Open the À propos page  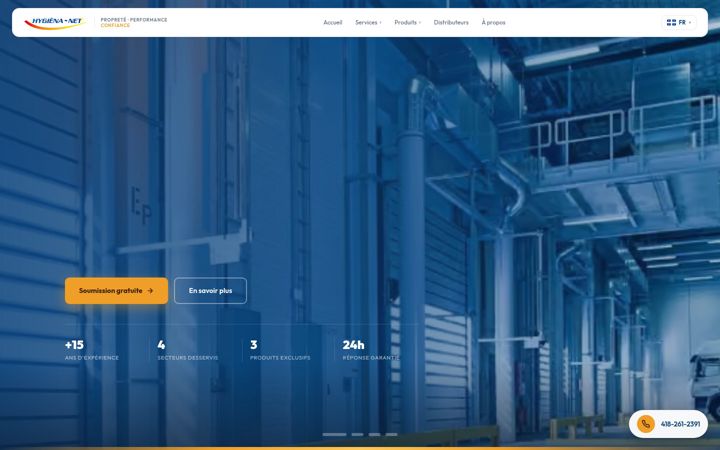click(x=493, y=22)
